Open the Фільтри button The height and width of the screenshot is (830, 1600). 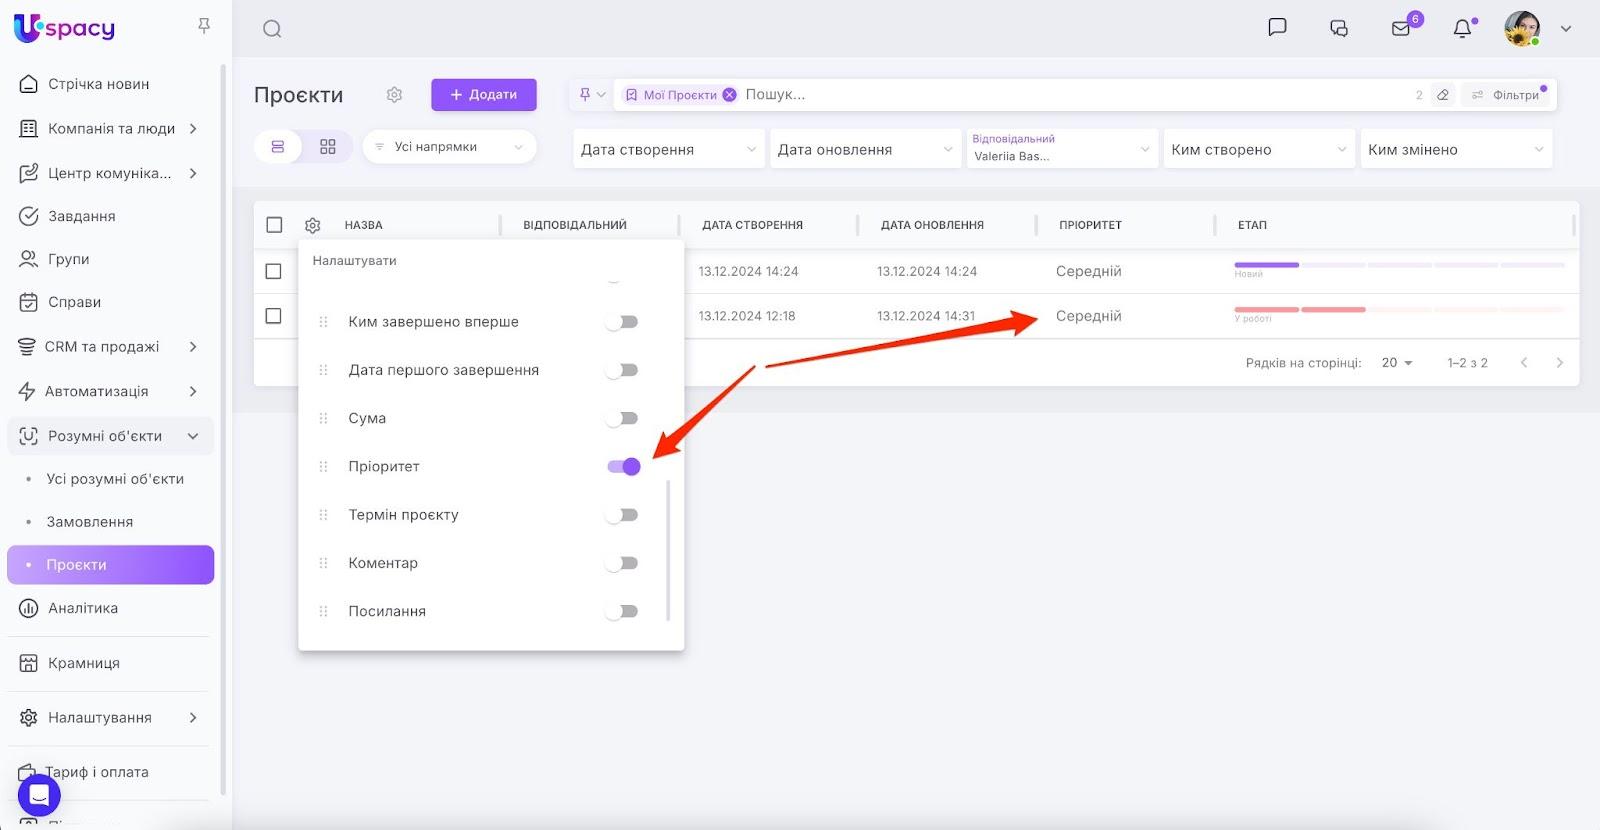point(1506,95)
